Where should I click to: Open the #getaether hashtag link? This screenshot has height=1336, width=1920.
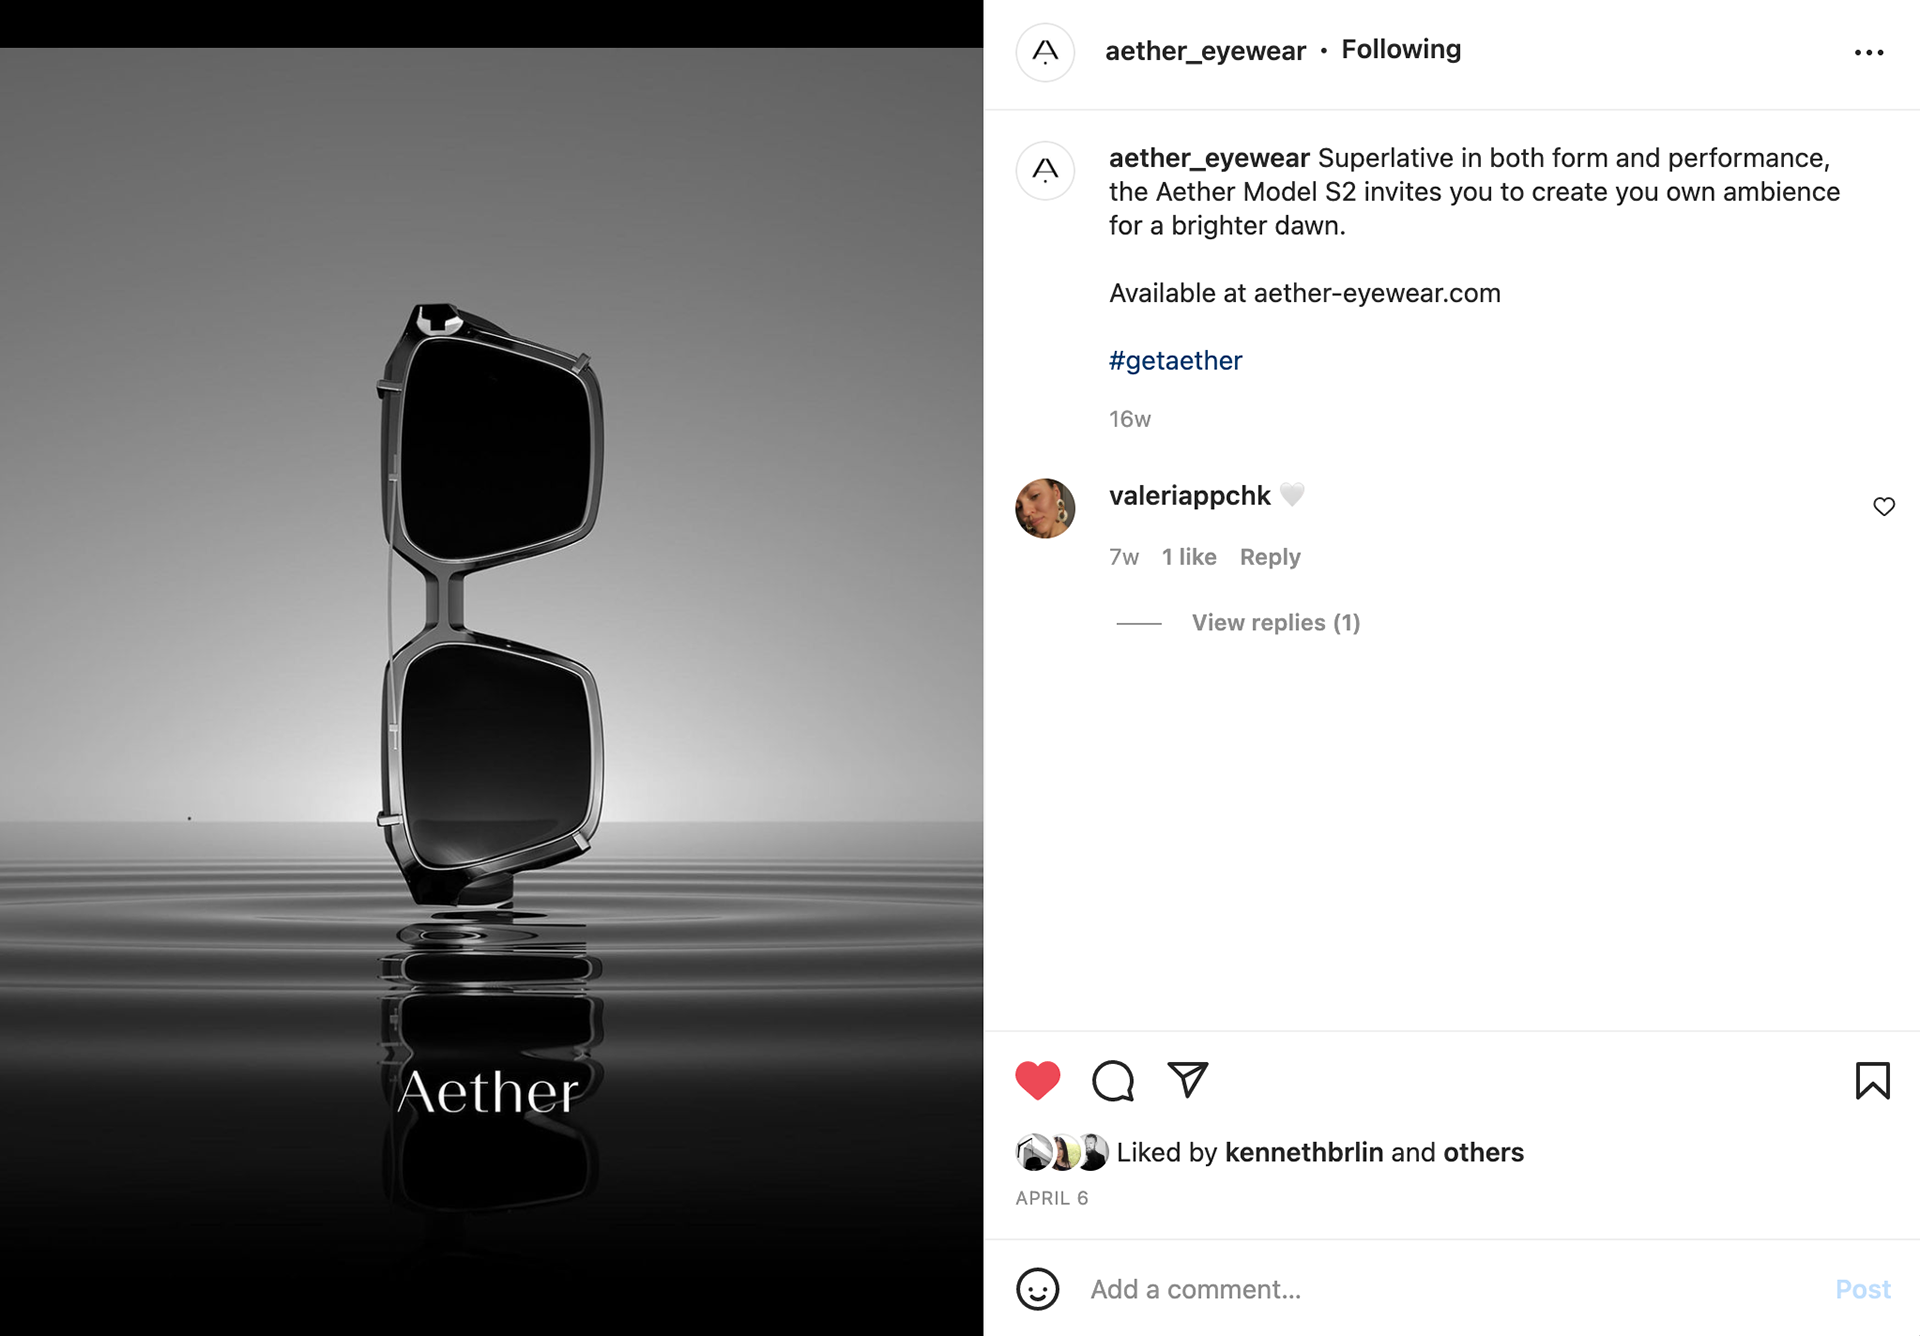click(1175, 361)
